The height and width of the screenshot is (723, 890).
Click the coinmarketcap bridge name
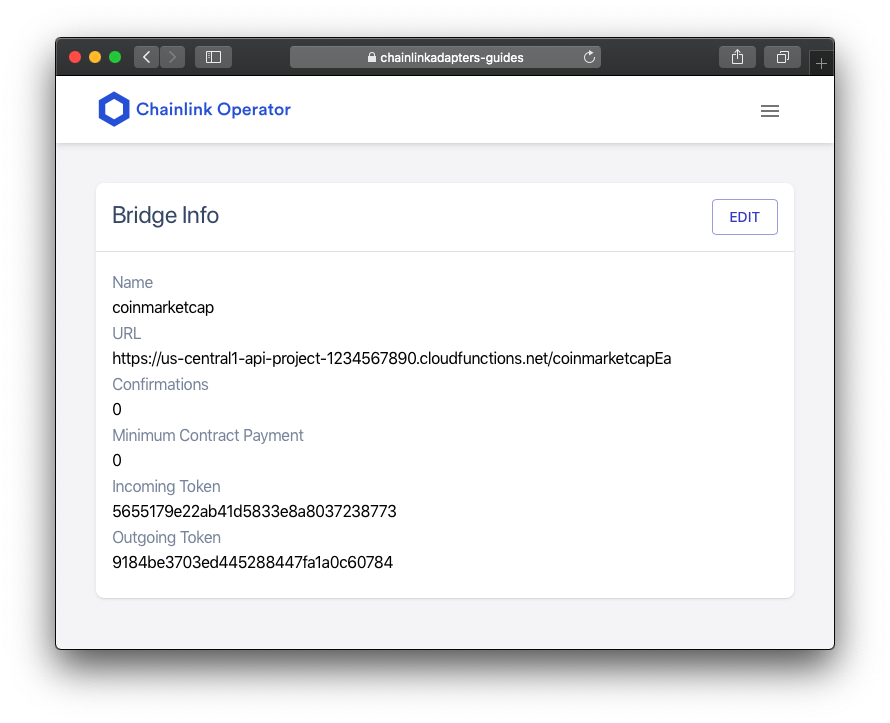(163, 308)
